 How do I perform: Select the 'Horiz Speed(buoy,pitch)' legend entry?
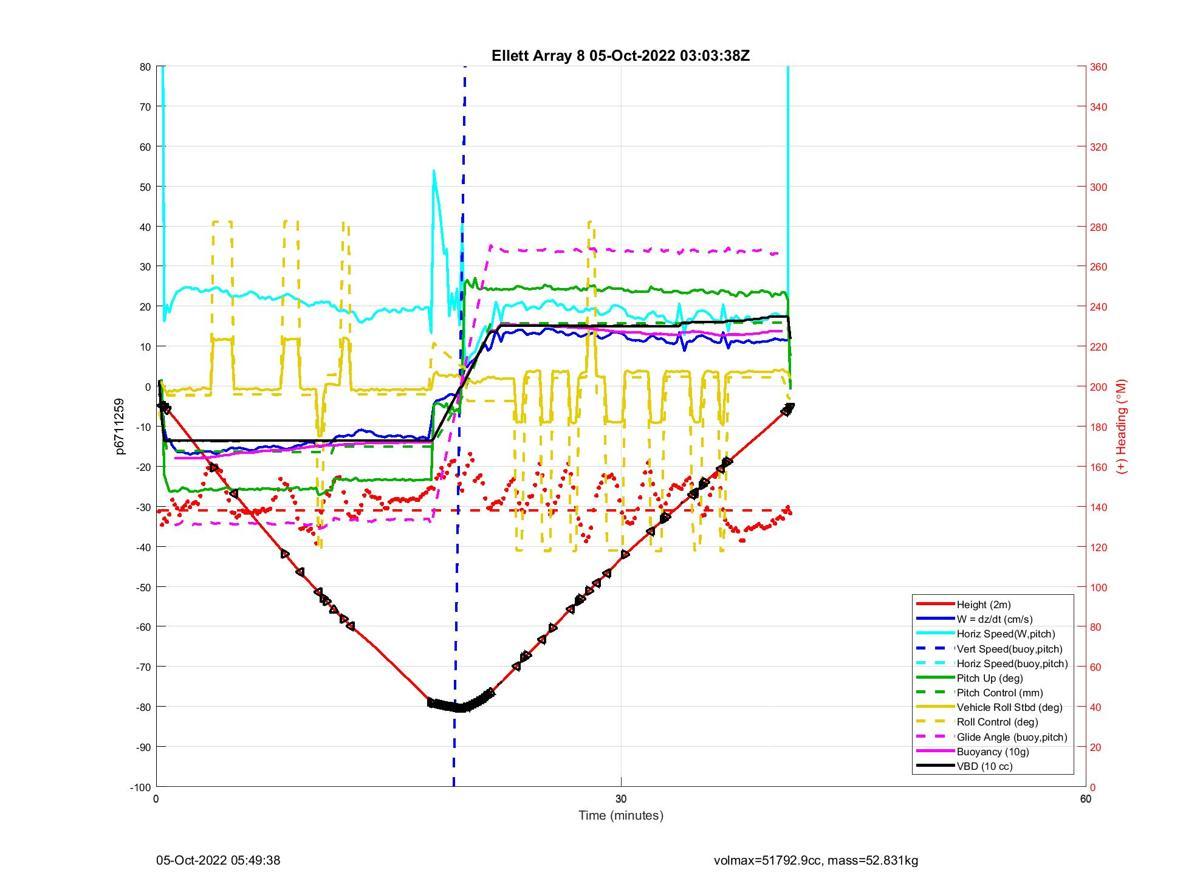pyautogui.click(x=1012, y=663)
